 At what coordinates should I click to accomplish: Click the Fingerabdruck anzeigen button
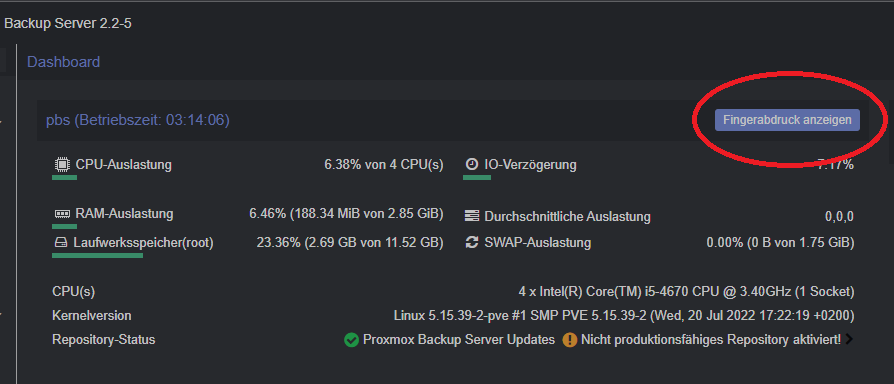pos(787,120)
